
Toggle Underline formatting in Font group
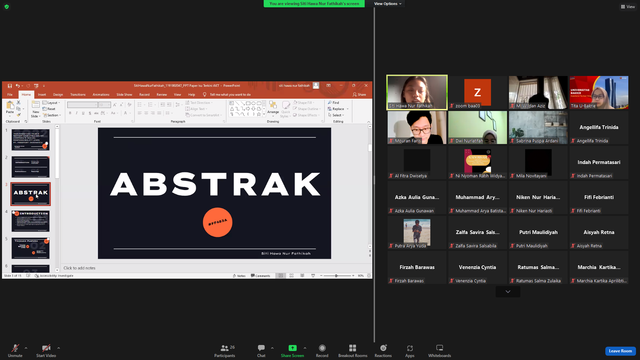pyautogui.click(x=83, y=113)
